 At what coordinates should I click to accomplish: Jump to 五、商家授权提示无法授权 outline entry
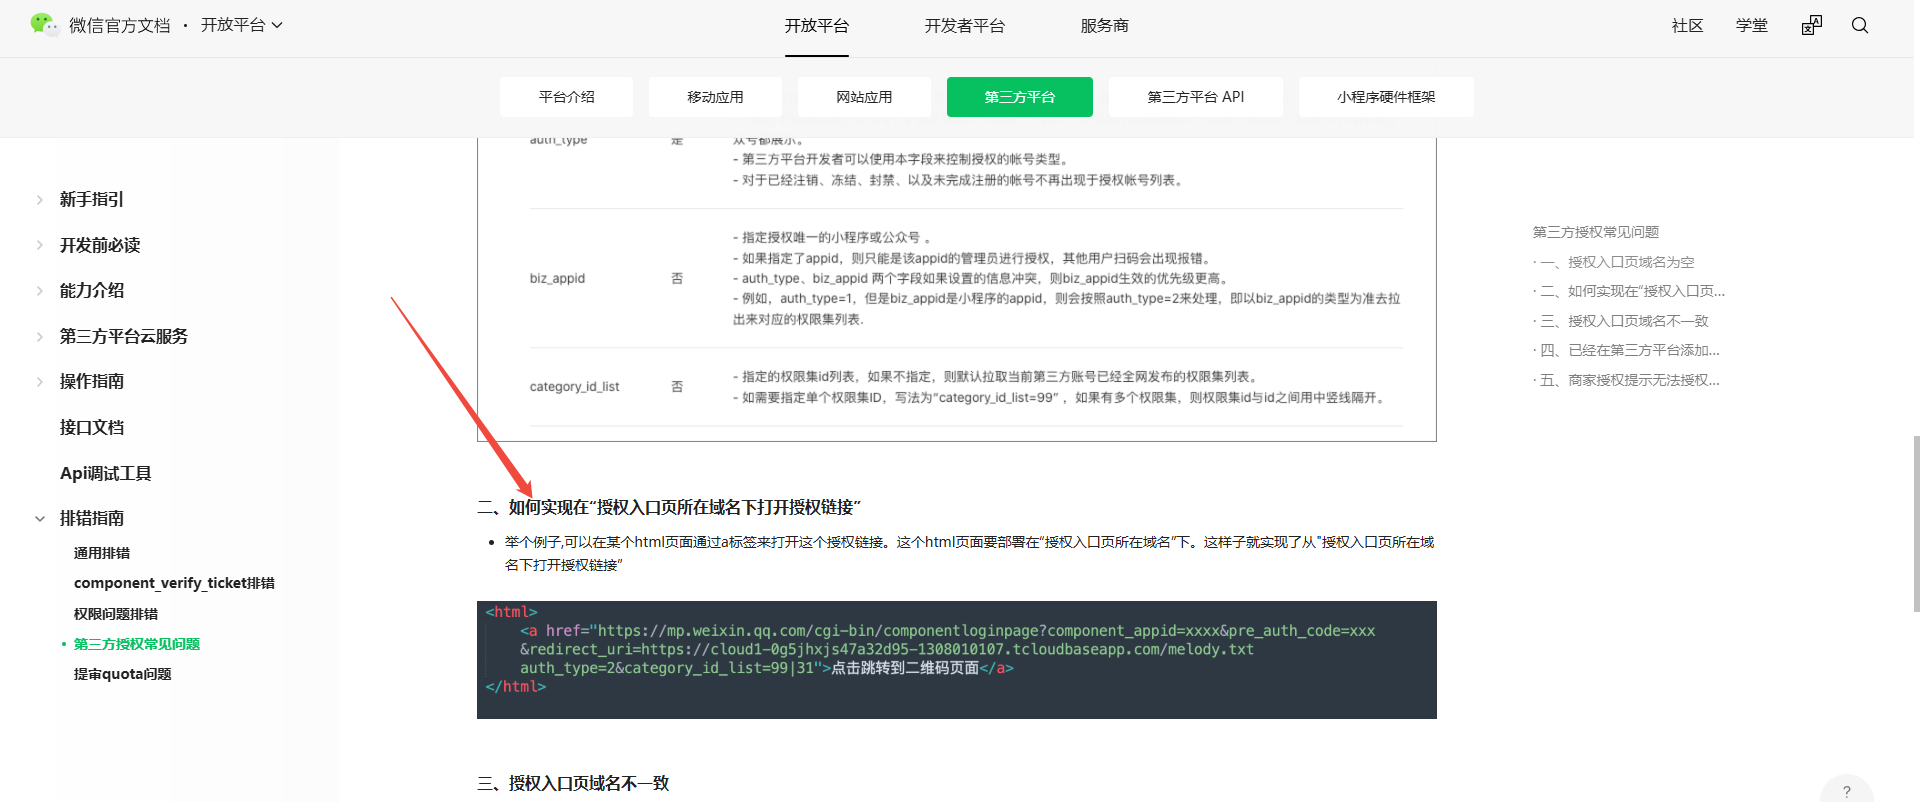(1630, 380)
